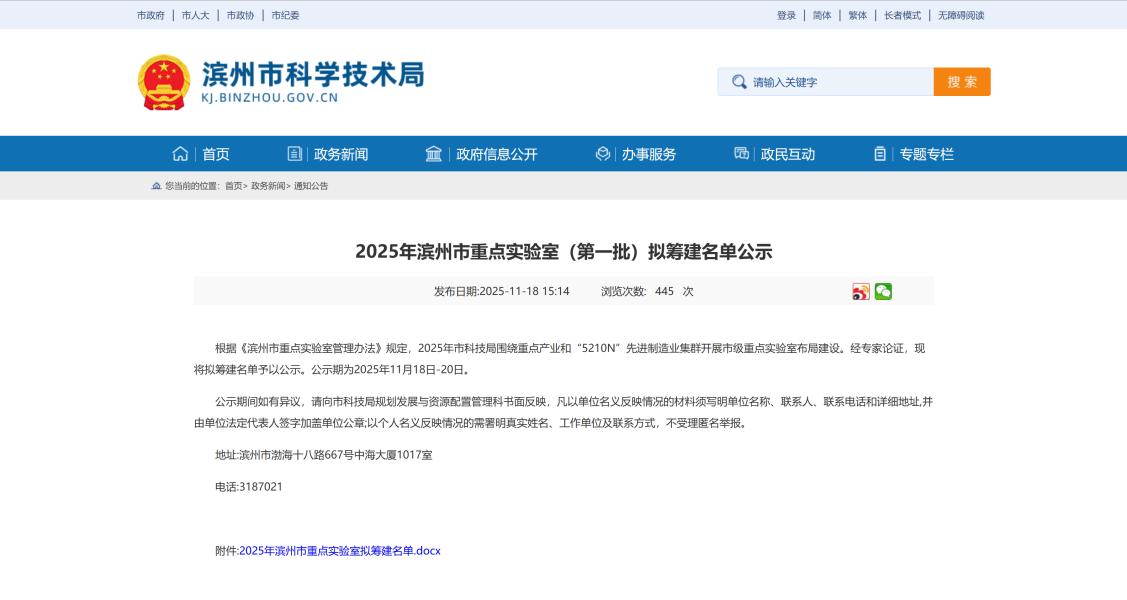The width and height of the screenshot is (1127, 600).
Task: Click the chat icon beside 政民互动
Action: tap(741, 154)
